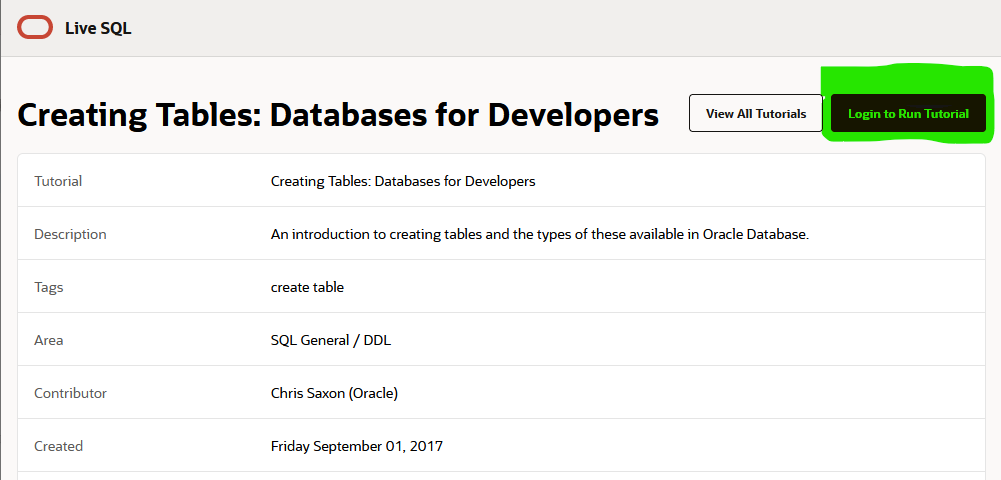Image resolution: width=1001 pixels, height=480 pixels.
Task: Click the Created row label
Action: pos(58,446)
